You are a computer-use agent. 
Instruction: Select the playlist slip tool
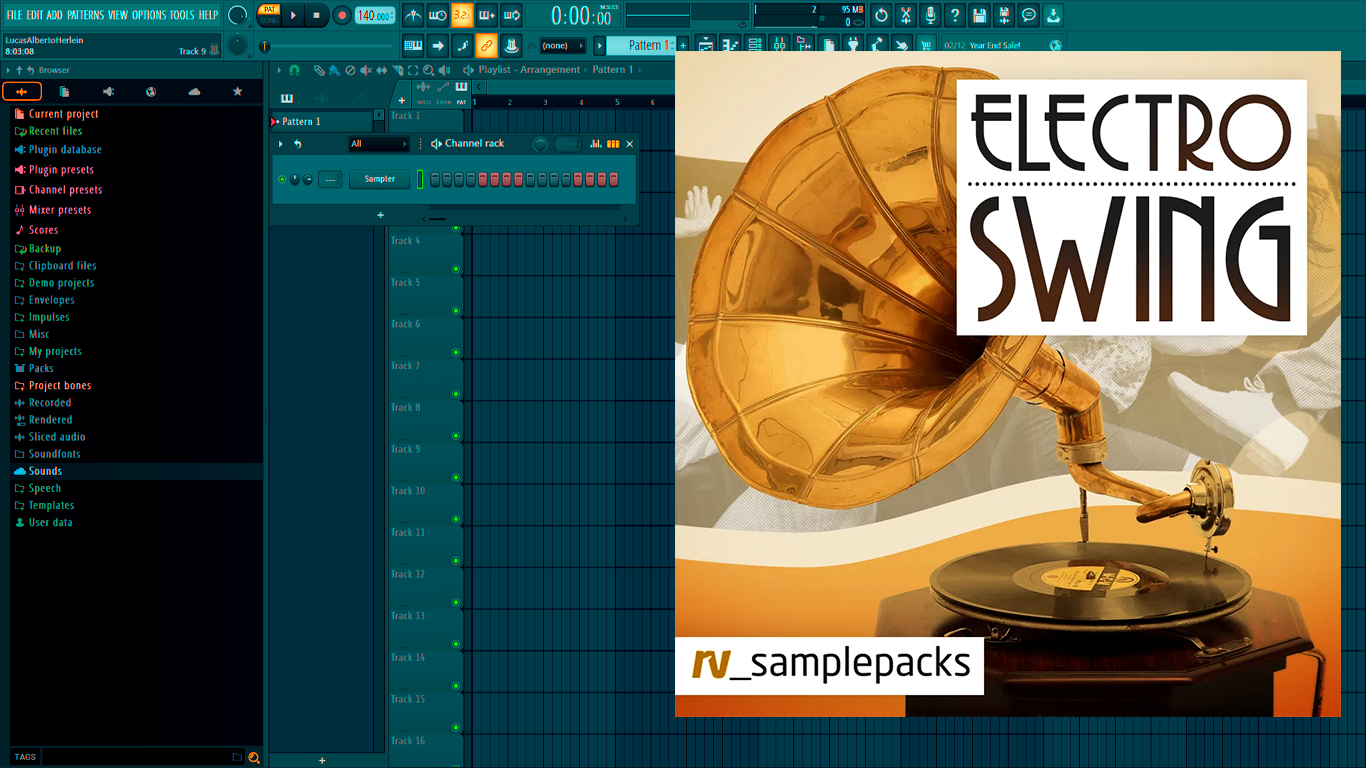coord(382,70)
